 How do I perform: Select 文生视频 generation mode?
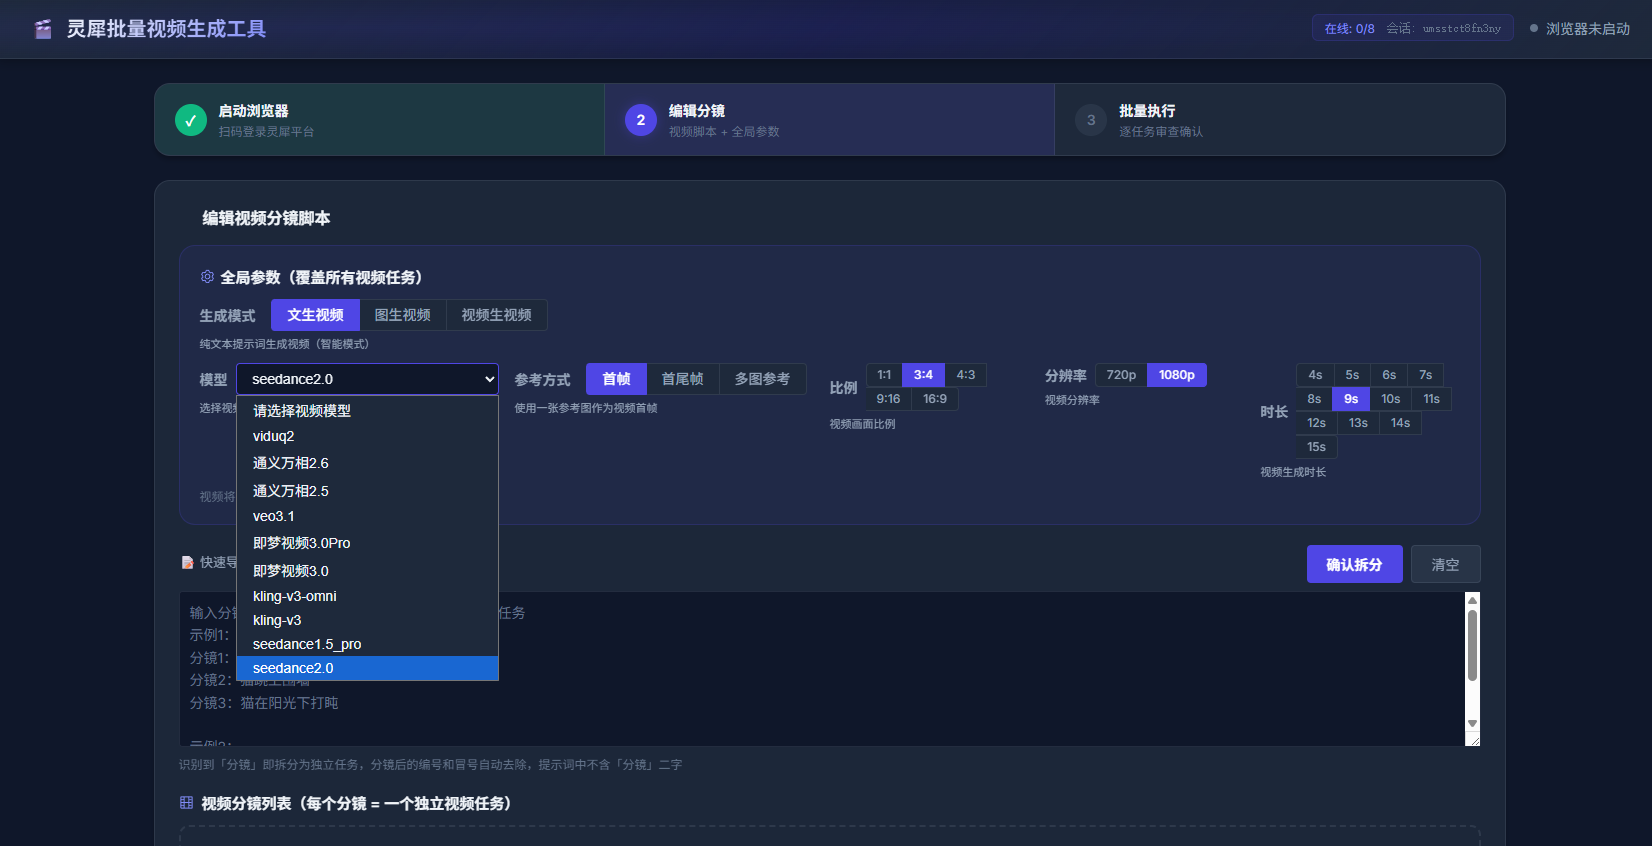[315, 315]
